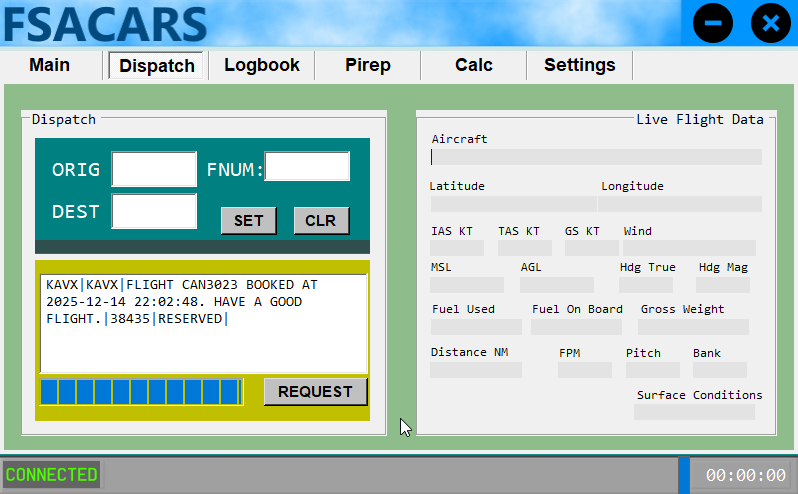Click the CONNECTED status indicator
This screenshot has height=494, width=798.
(52, 474)
